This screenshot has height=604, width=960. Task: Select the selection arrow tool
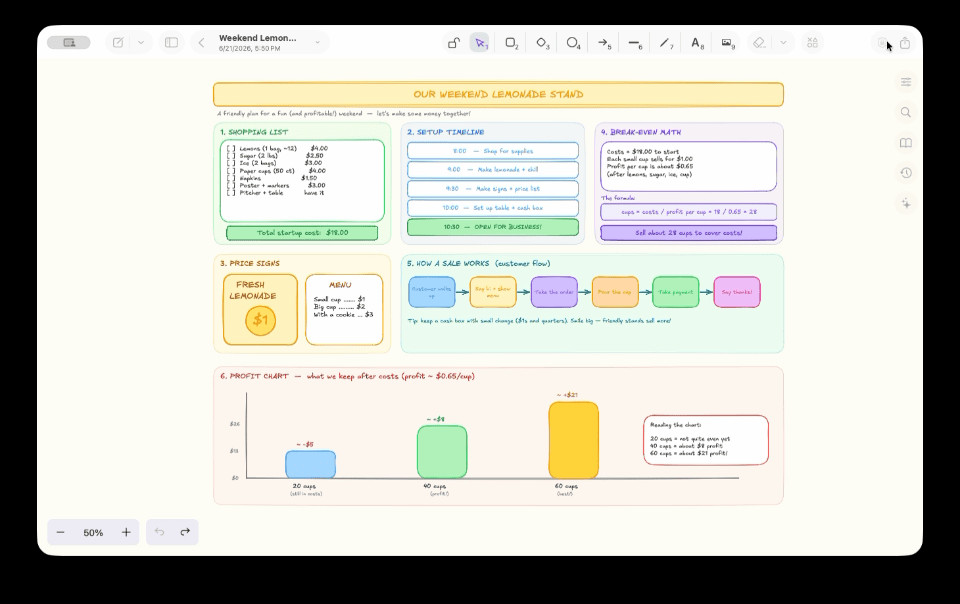pyautogui.click(x=481, y=43)
